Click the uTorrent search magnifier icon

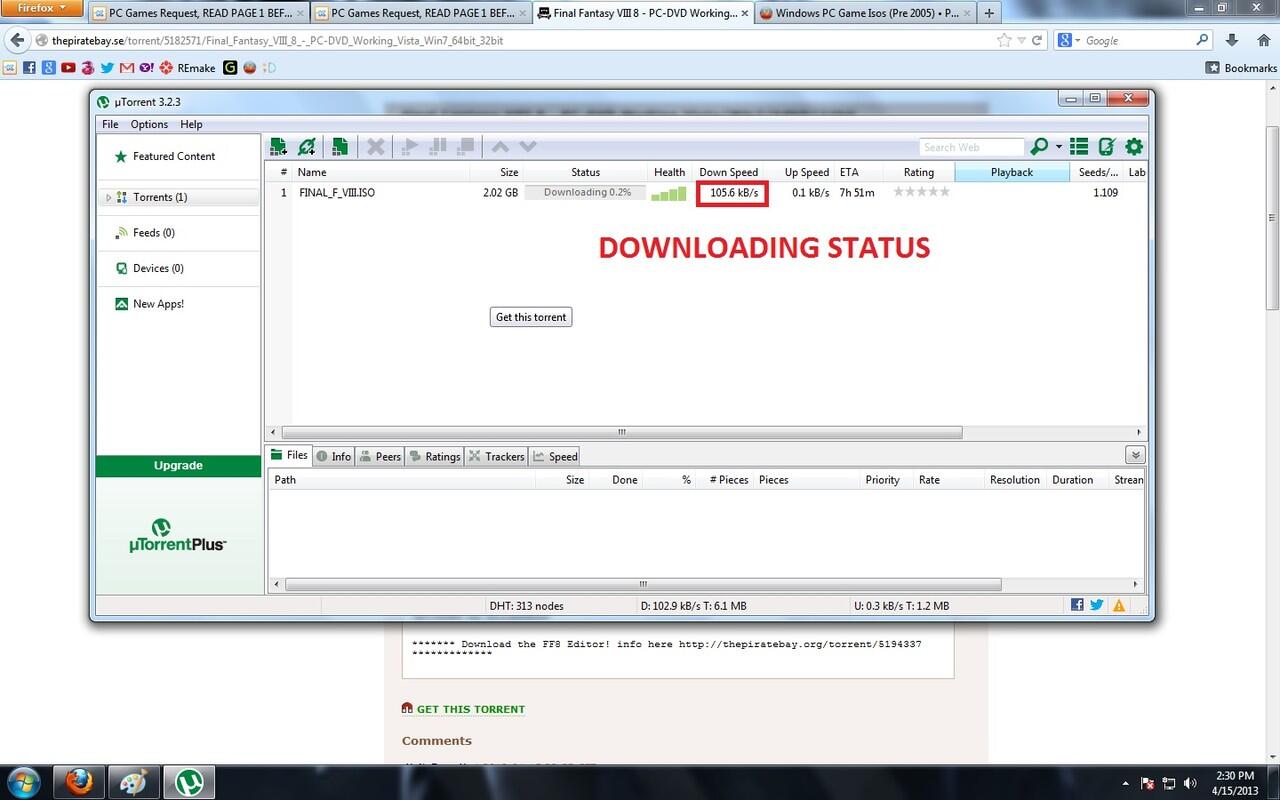[1039, 147]
